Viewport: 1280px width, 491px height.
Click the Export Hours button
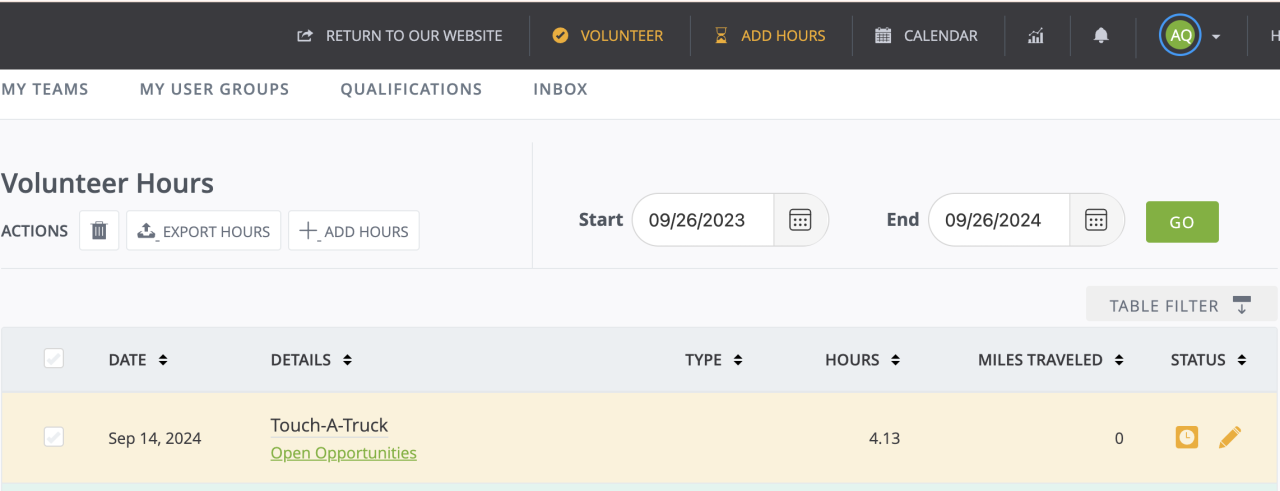[x=204, y=231]
